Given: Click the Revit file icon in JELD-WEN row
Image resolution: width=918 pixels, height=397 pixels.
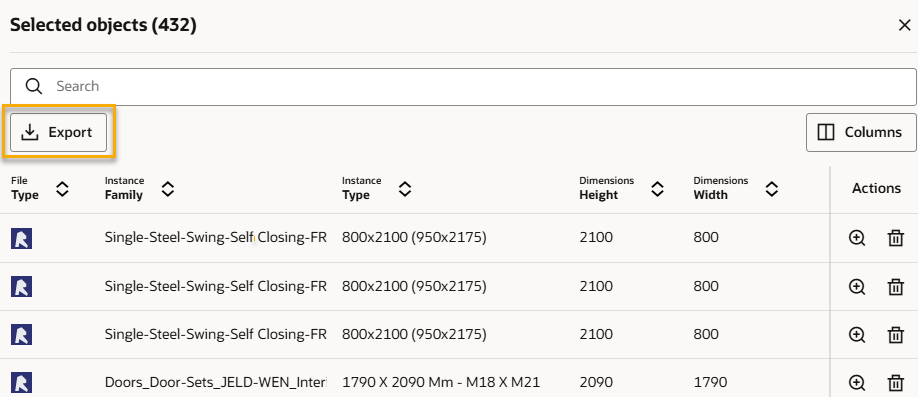Looking at the screenshot, I should pos(22,383).
